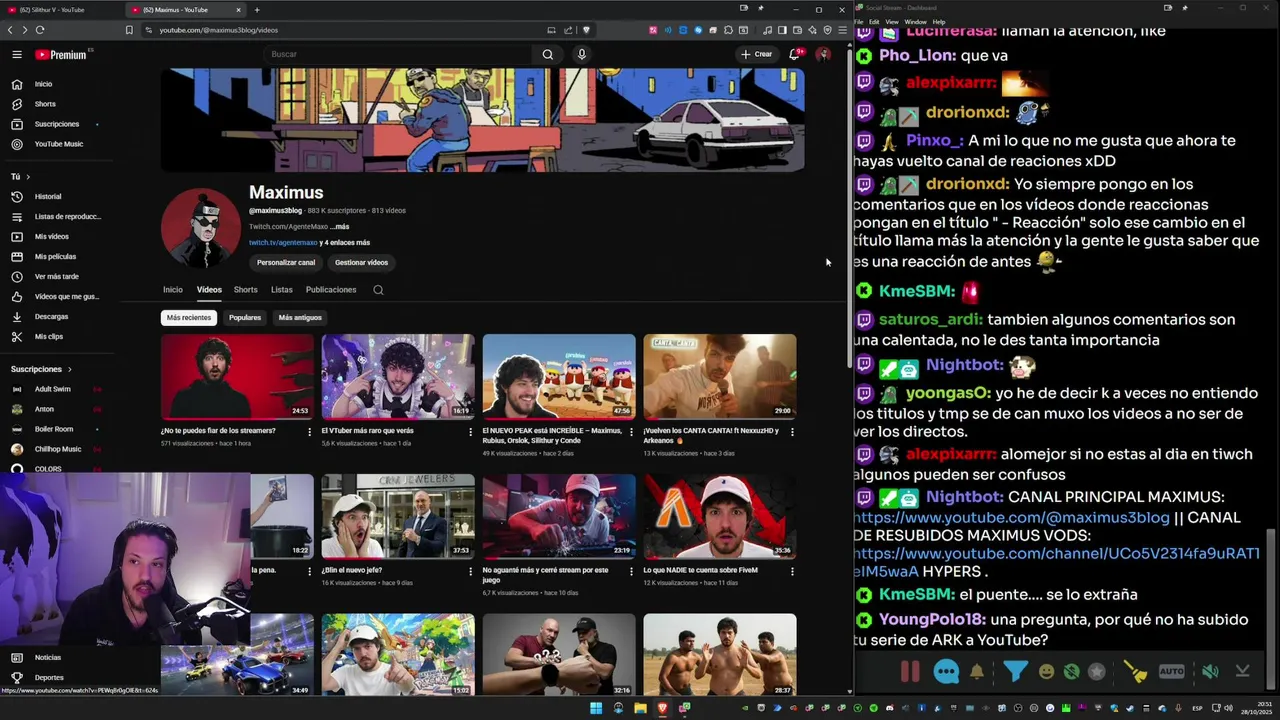This screenshot has width=1280, height=720.
Task: Select the Más antiguos sort chip
Action: coord(300,317)
